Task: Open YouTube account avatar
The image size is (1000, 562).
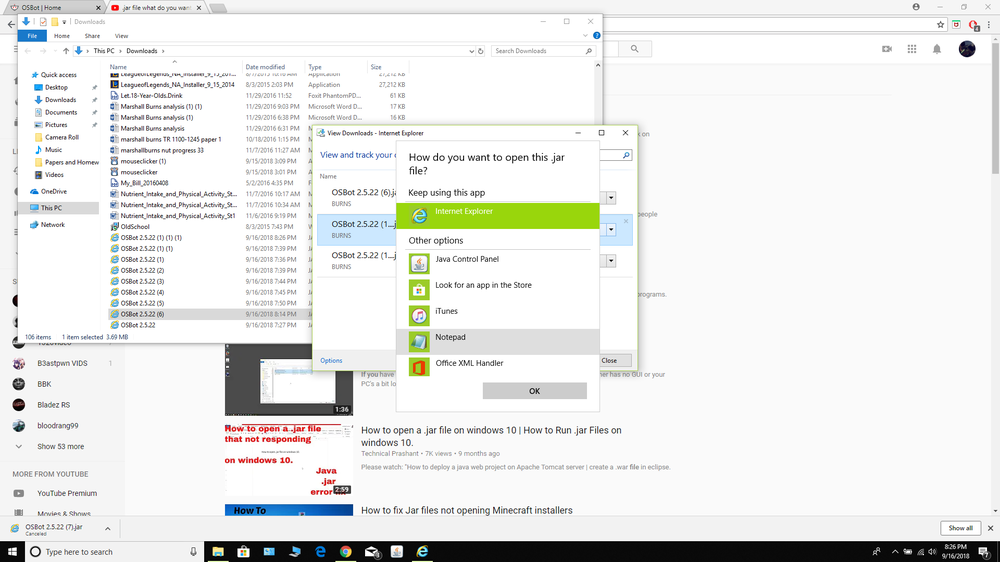Action: coord(967,49)
